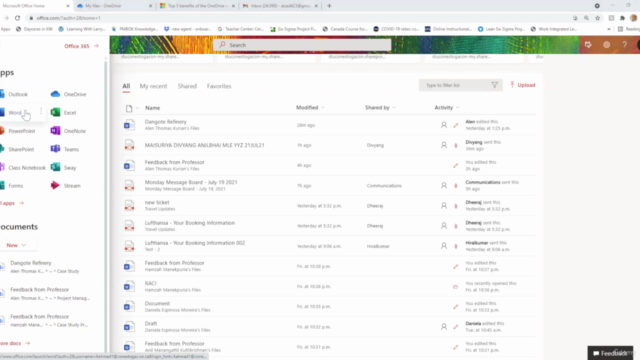The image size is (640, 360).
Task: Click the notifications icon in the Office header
Action: coord(588,45)
